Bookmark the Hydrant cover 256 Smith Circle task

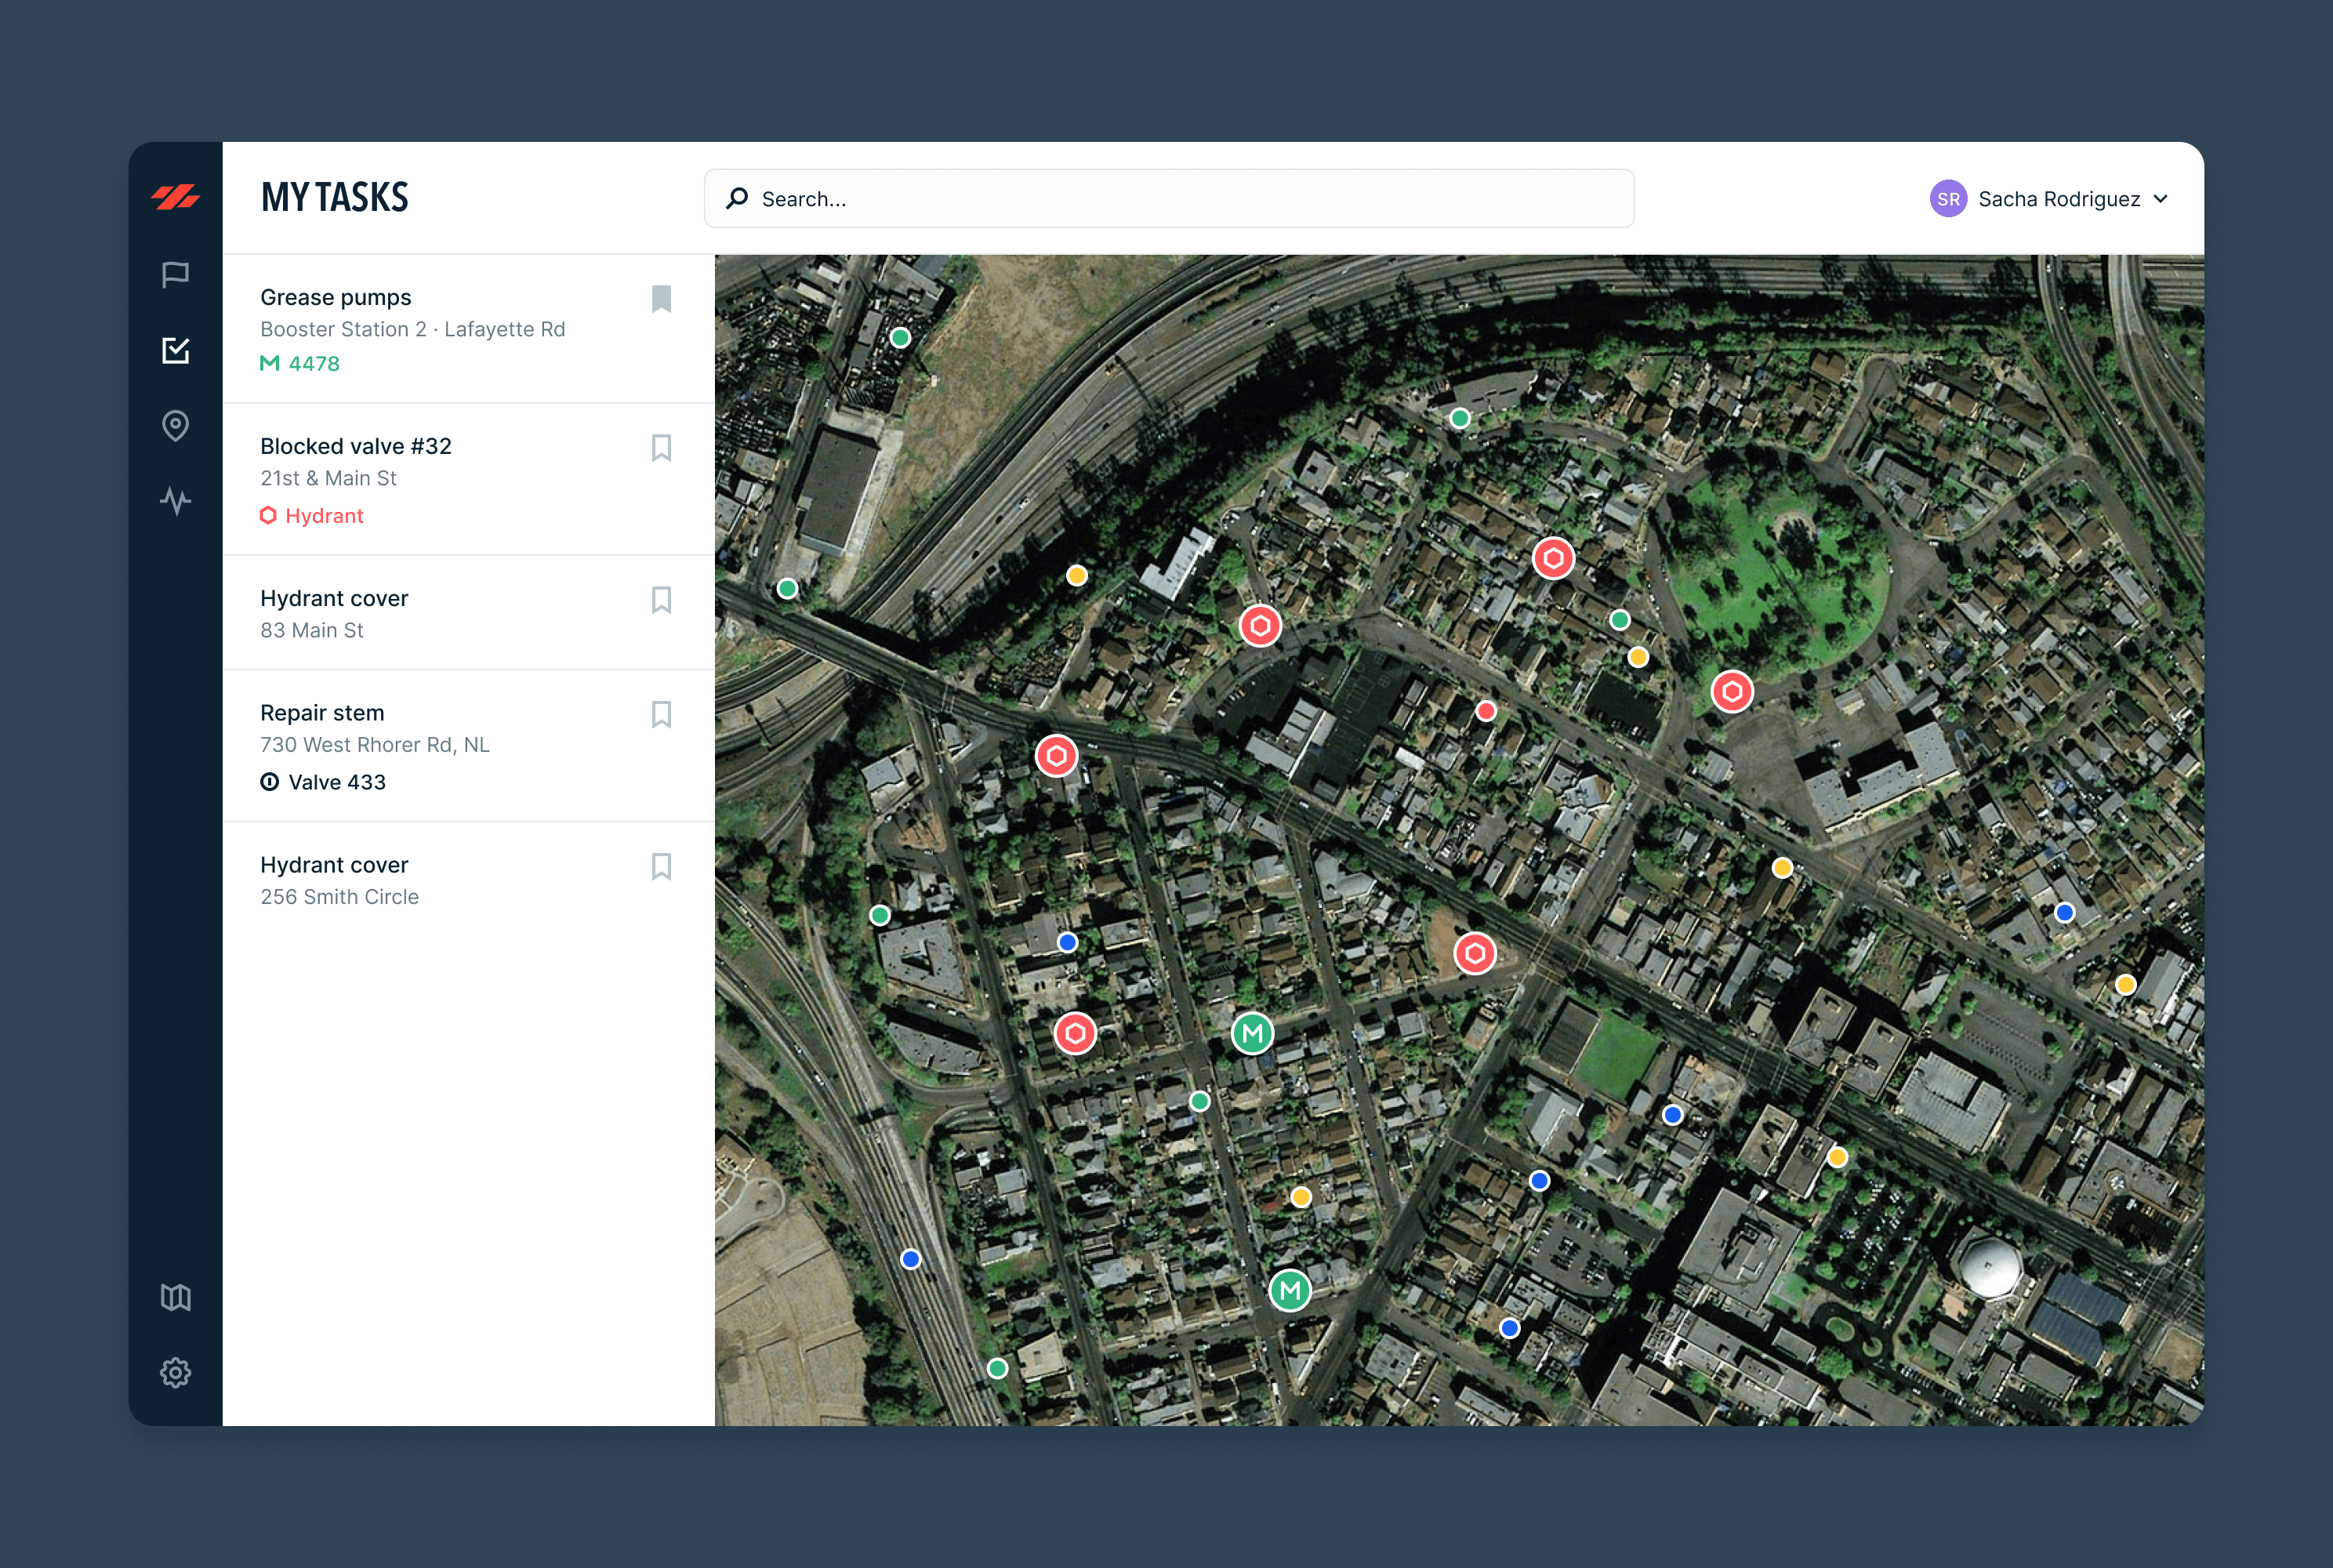pos(661,866)
